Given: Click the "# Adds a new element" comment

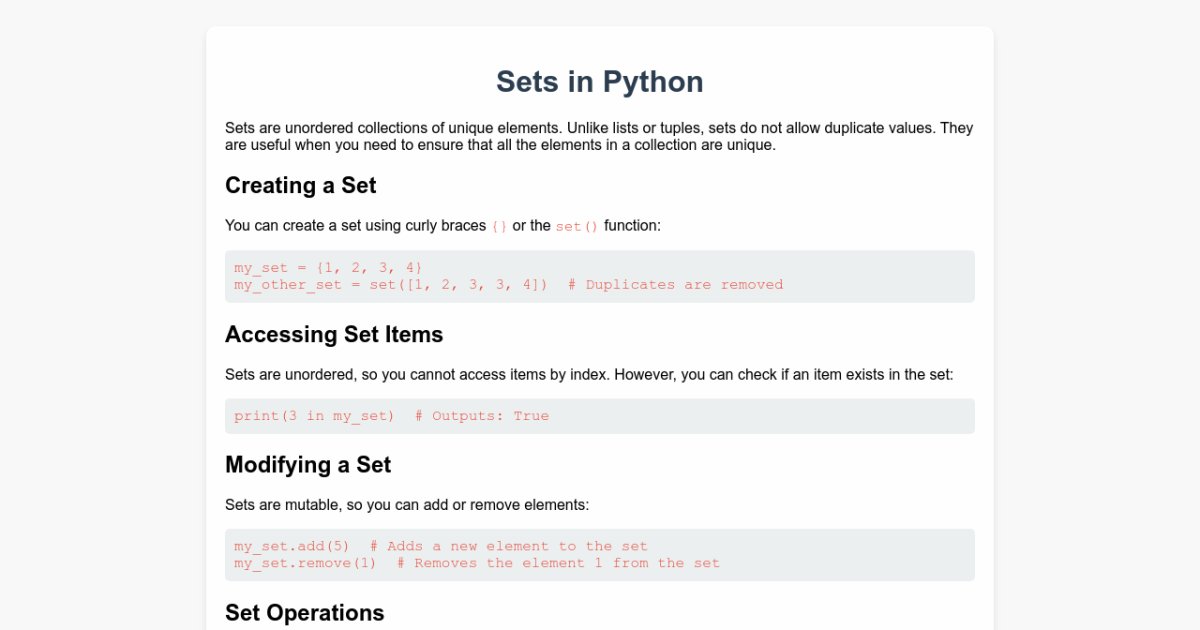Looking at the screenshot, I should (x=509, y=546).
